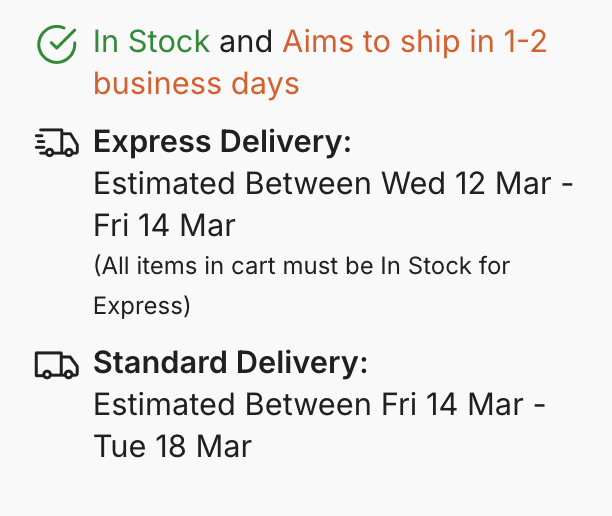Click the Express Delivery fast truck icon
The height and width of the screenshot is (516, 612).
click(x=57, y=142)
